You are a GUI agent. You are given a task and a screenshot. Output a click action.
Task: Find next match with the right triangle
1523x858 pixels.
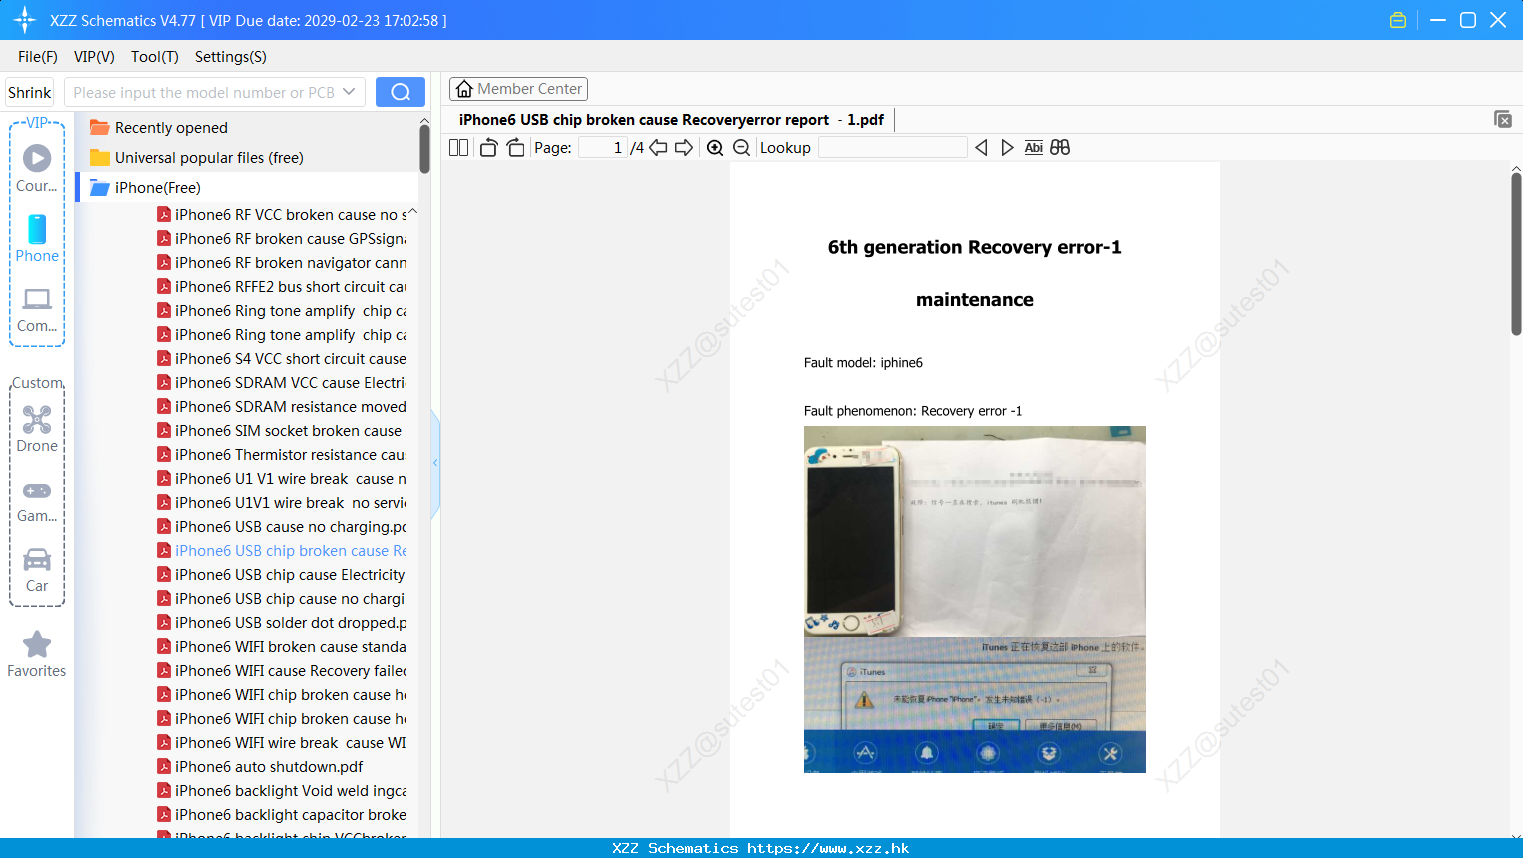pos(1007,148)
